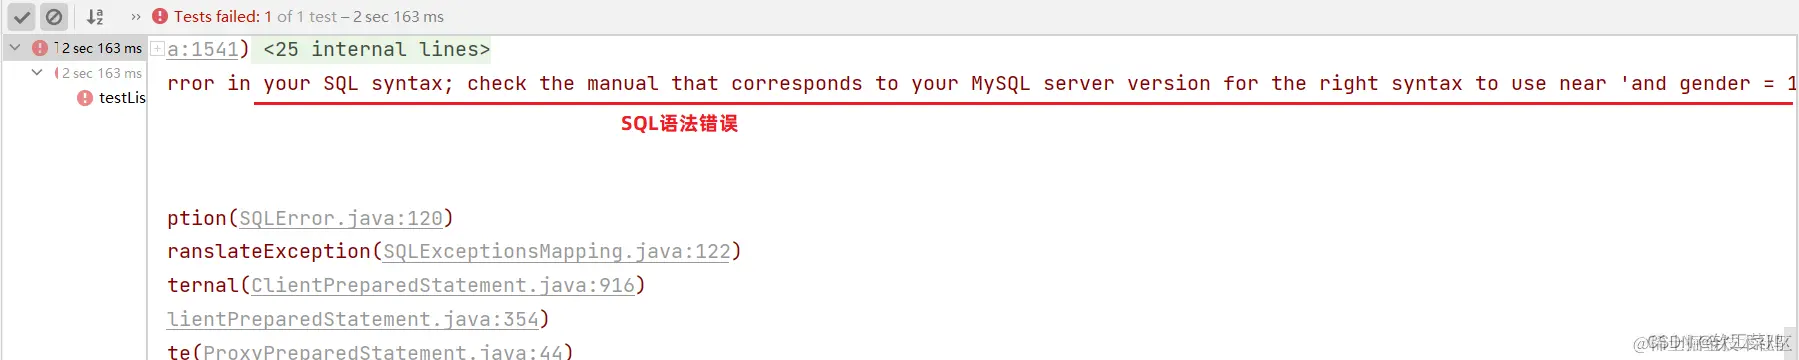Open the ClientPreparedStatement.java:916 link
1799x360 pixels.
coord(443,285)
